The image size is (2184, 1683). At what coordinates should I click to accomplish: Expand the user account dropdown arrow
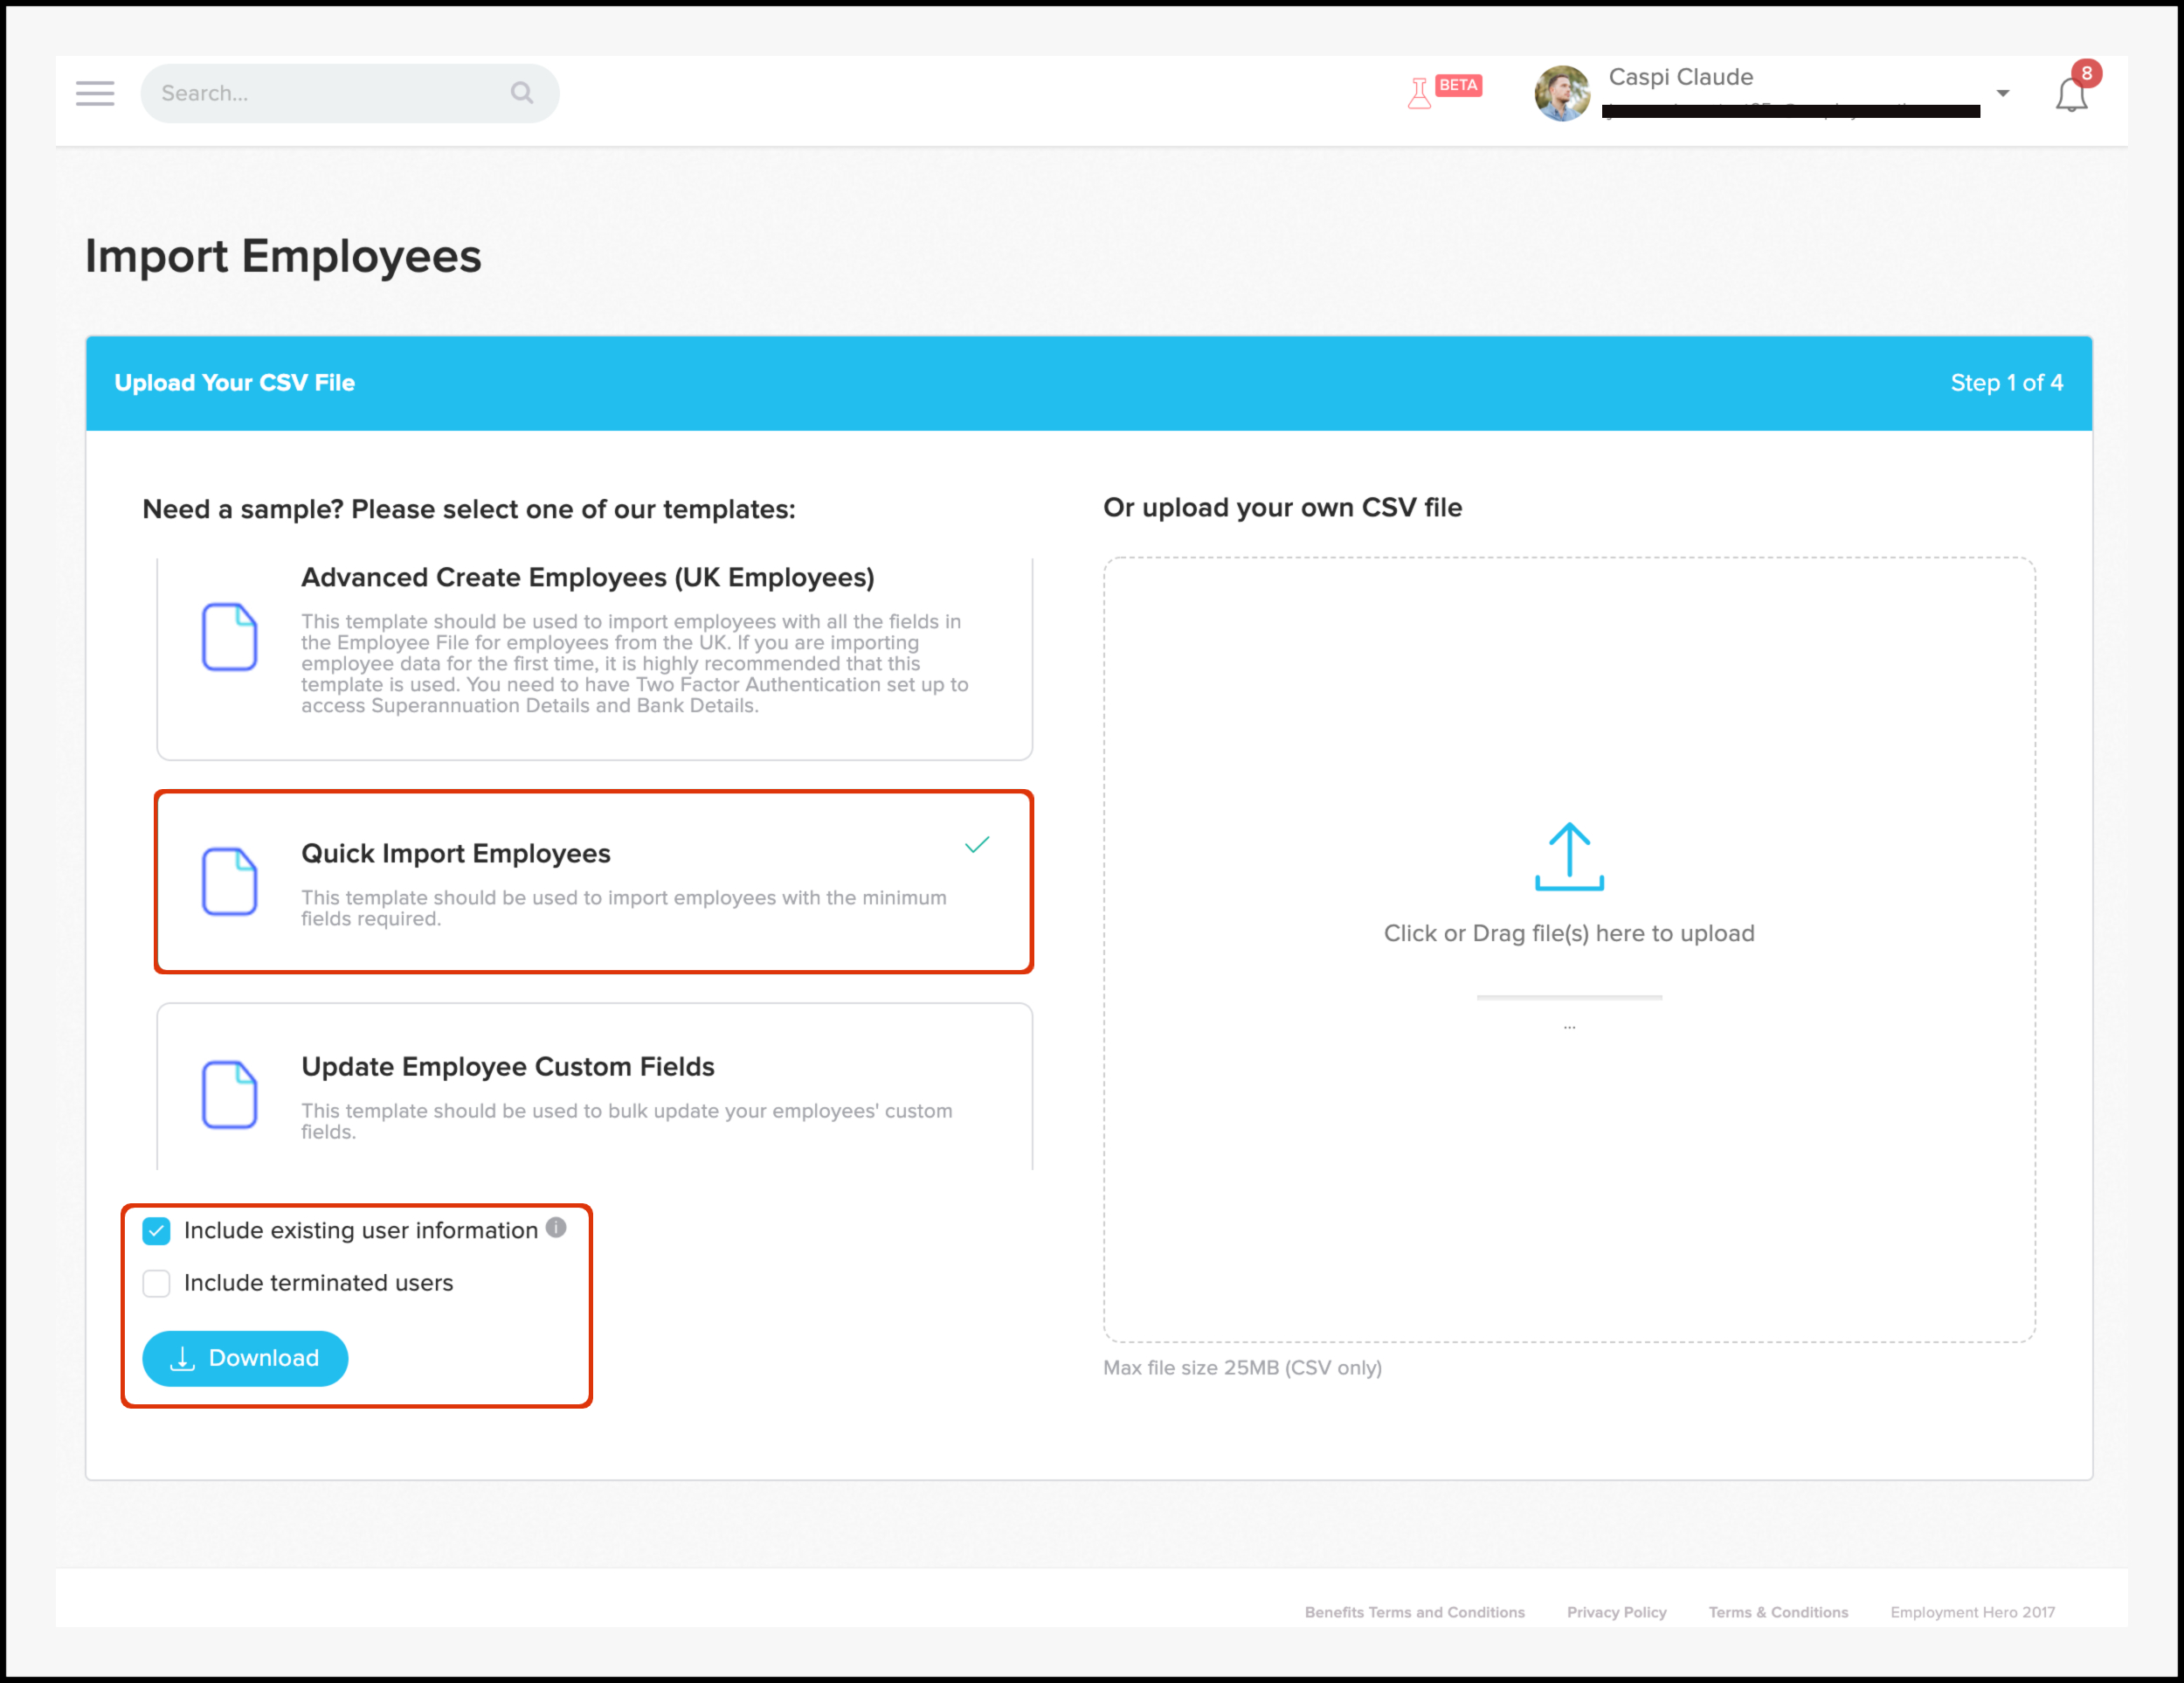coord(2002,93)
